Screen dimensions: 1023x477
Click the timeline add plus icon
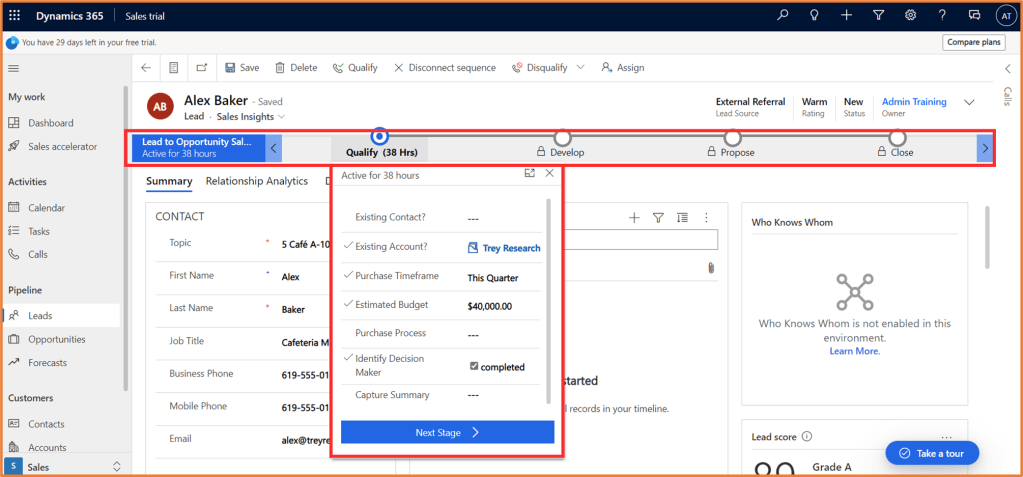point(634,217)
